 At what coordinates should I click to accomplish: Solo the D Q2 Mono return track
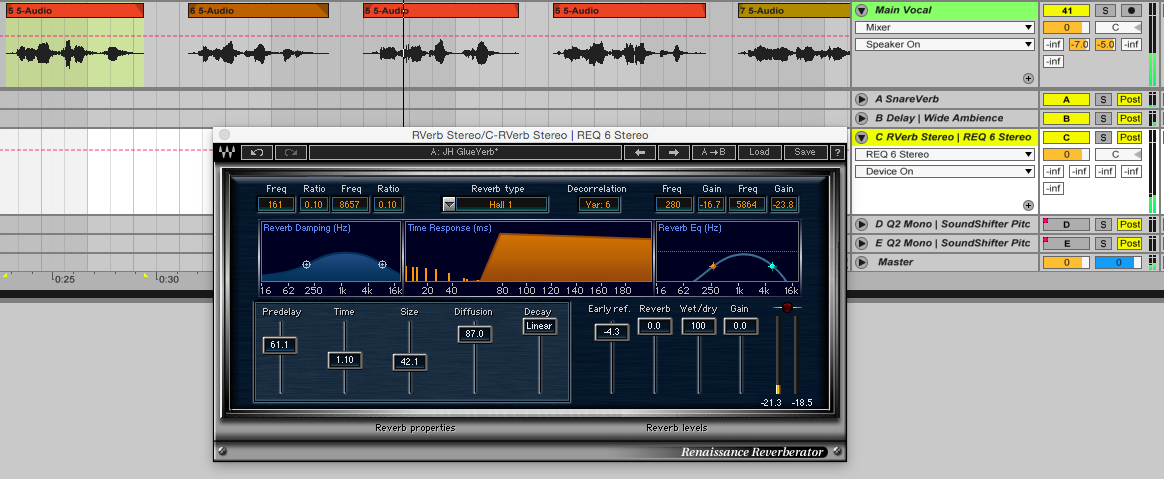pyautogui.click(x=1105, y=224)
